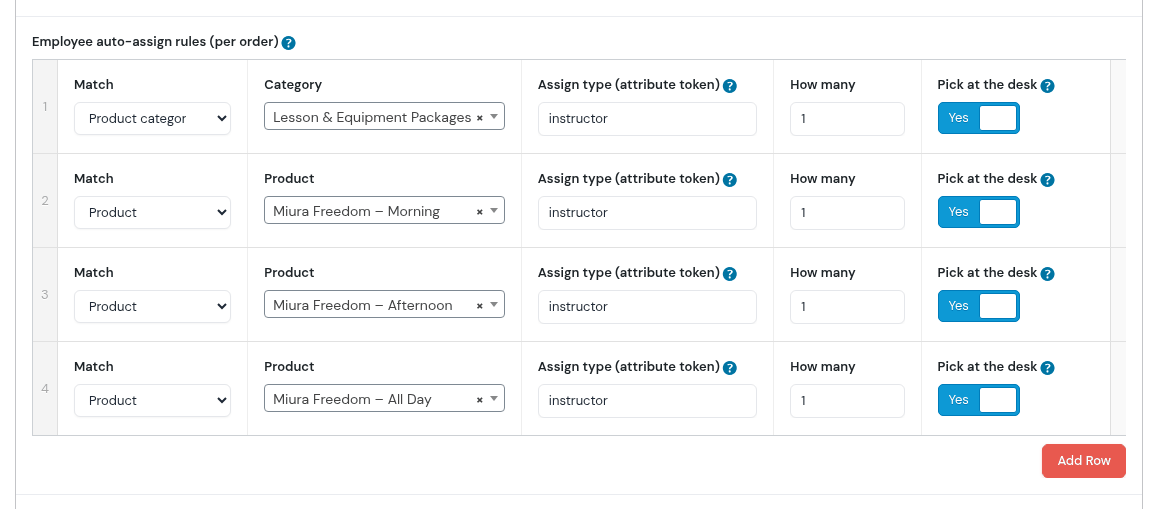Toggle Pick at the desk for Lesson & Equipment Packages

(979, 118)
